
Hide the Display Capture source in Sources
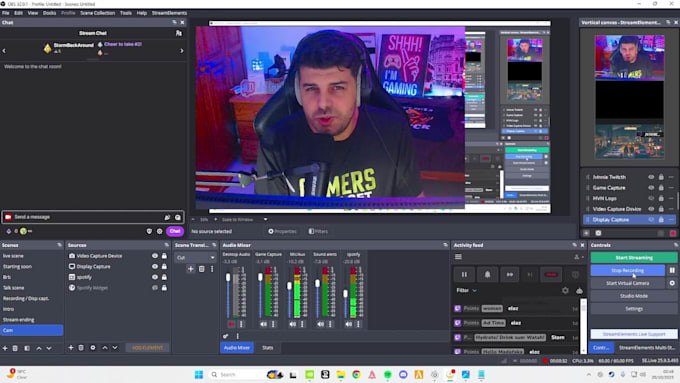(155, 266)
